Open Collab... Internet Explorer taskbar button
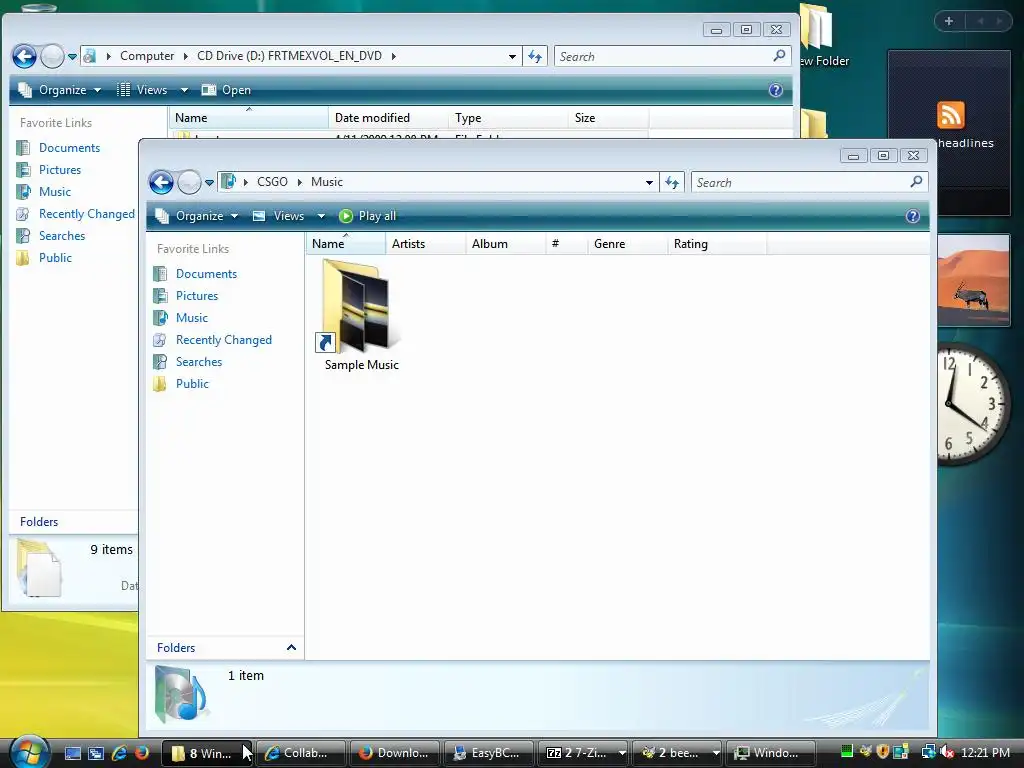Screen dimensions: 1024x768 pos(301,753)
